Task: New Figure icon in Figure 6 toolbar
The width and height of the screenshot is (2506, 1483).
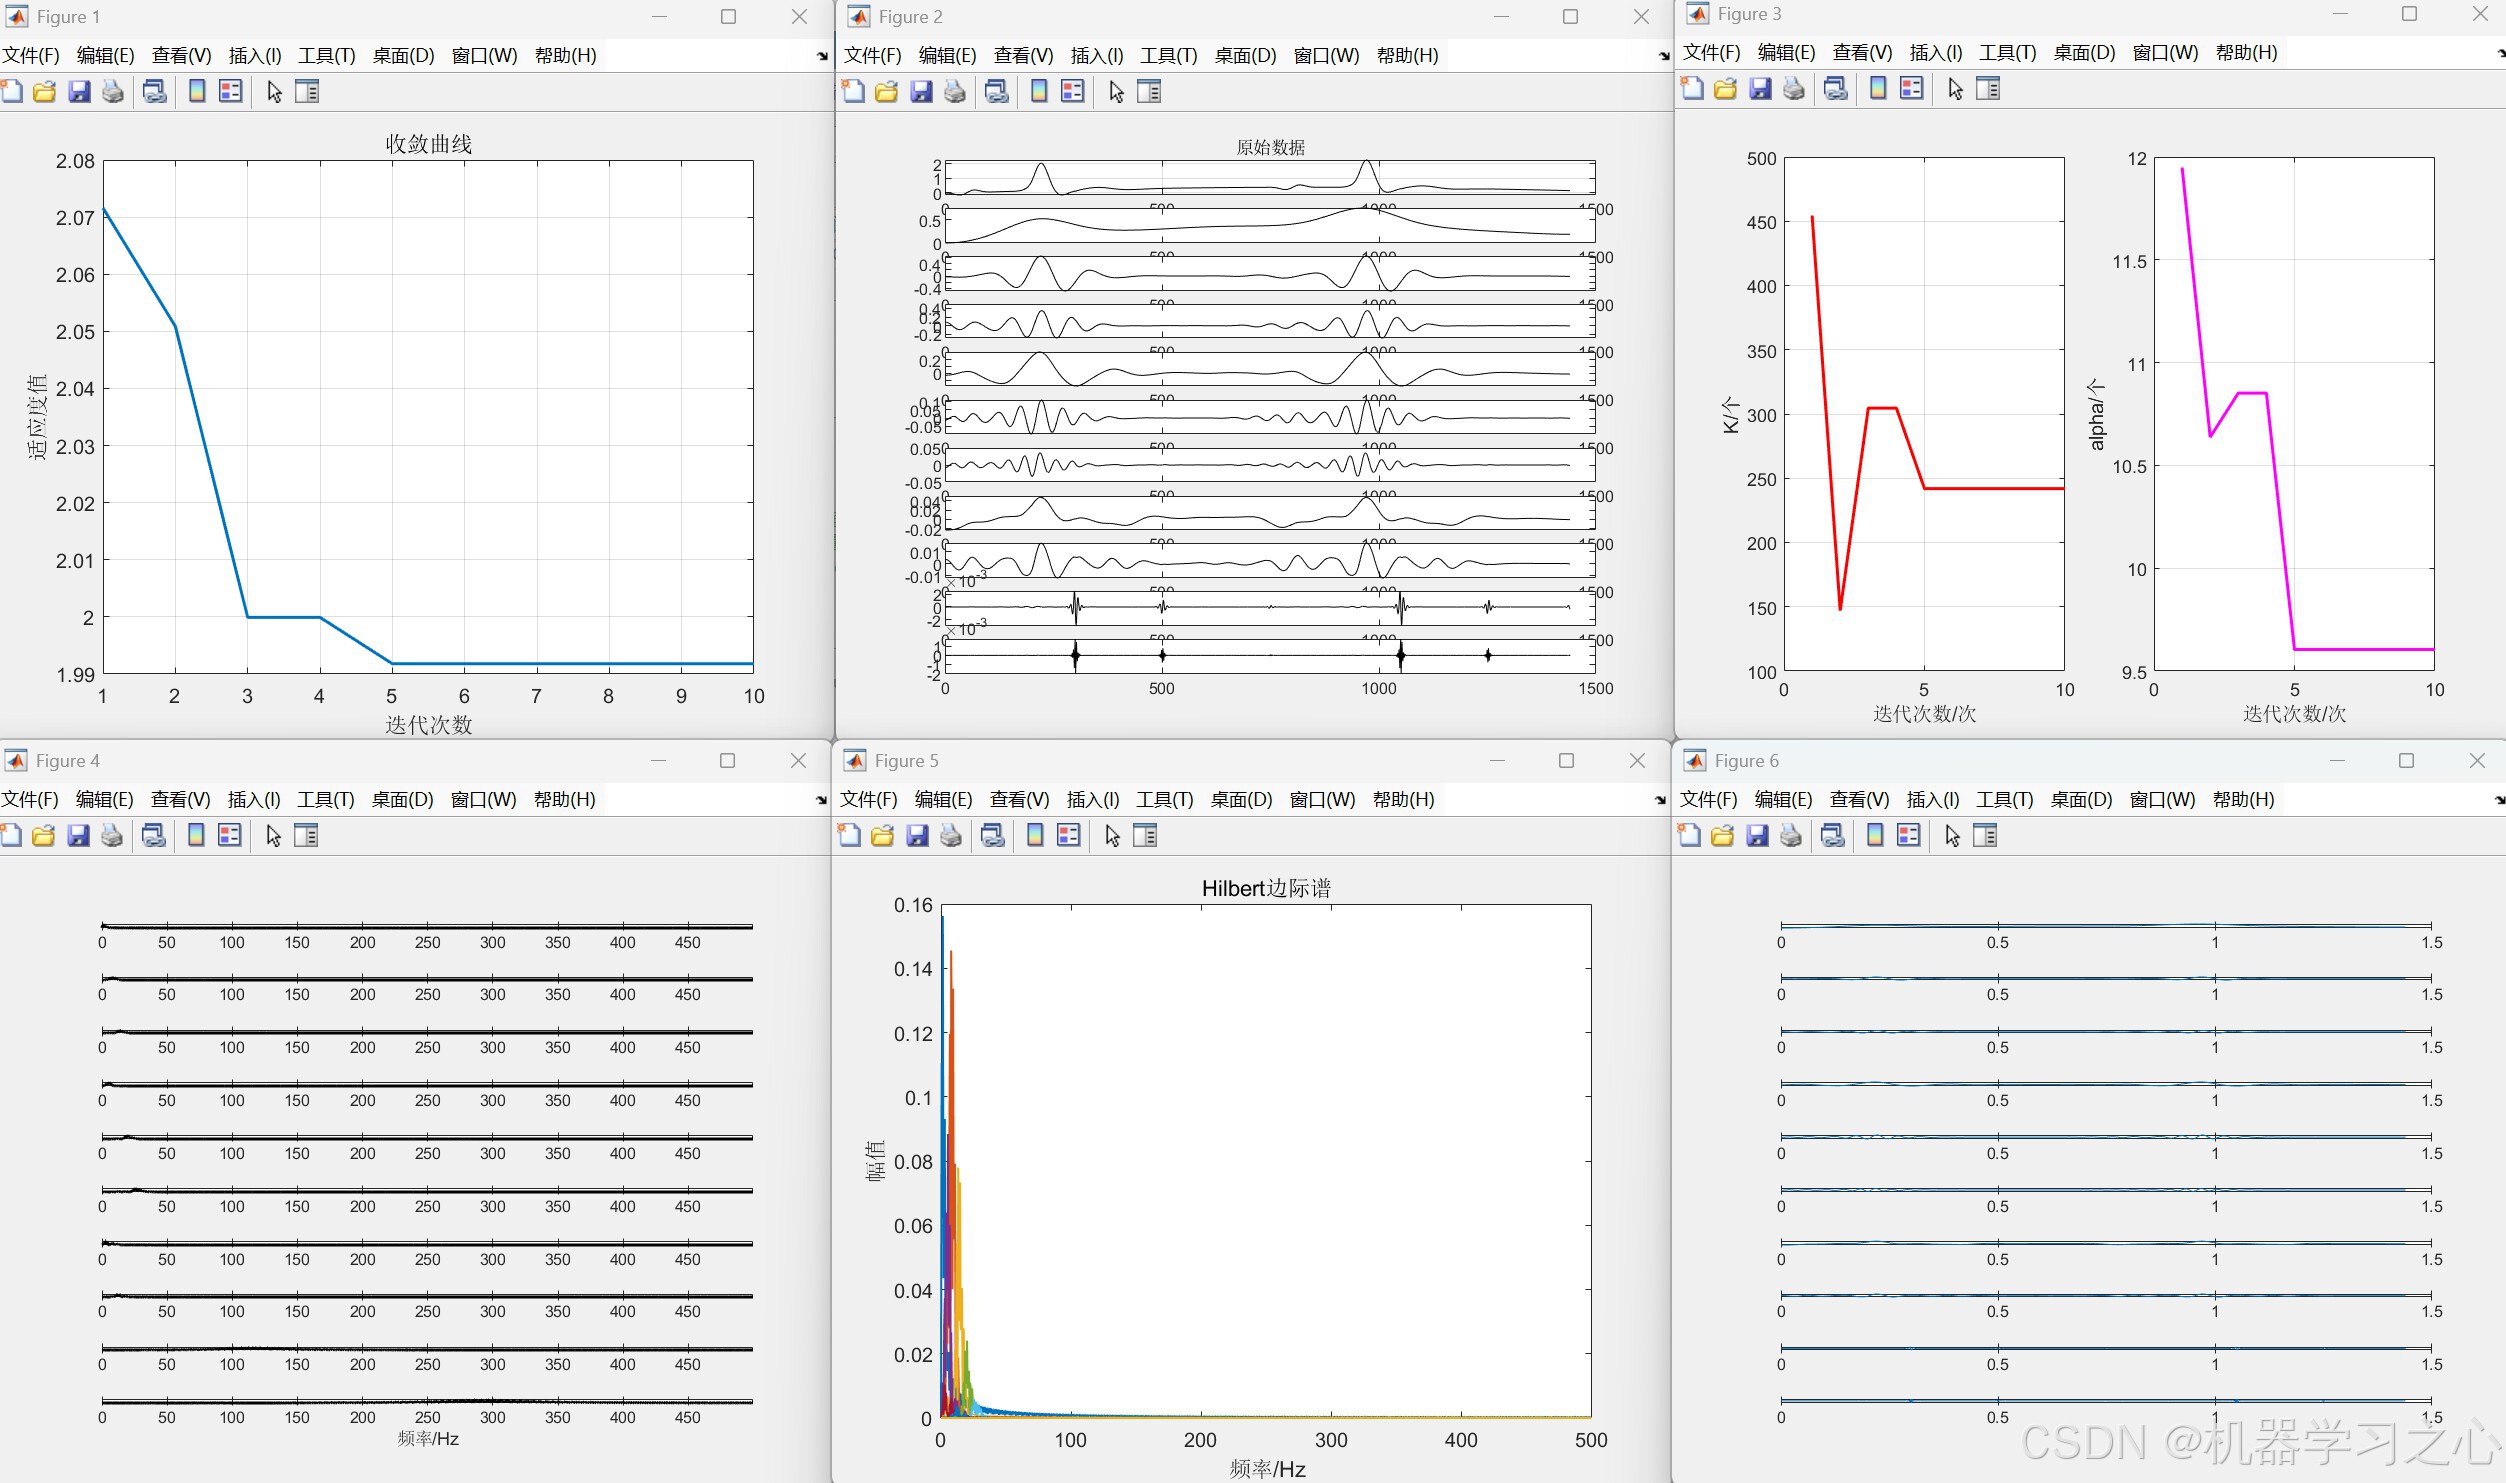Action: 1689,836
